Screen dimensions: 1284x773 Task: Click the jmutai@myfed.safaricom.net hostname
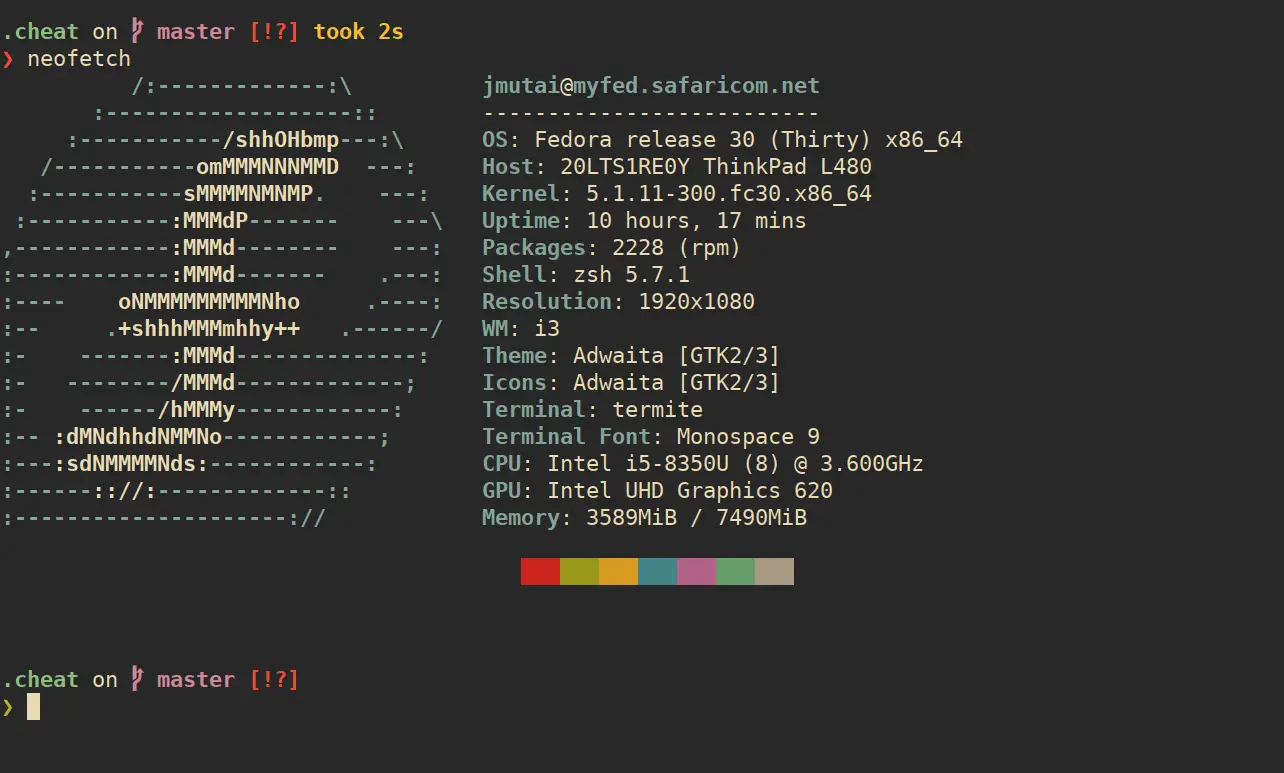tap(651, 86)
